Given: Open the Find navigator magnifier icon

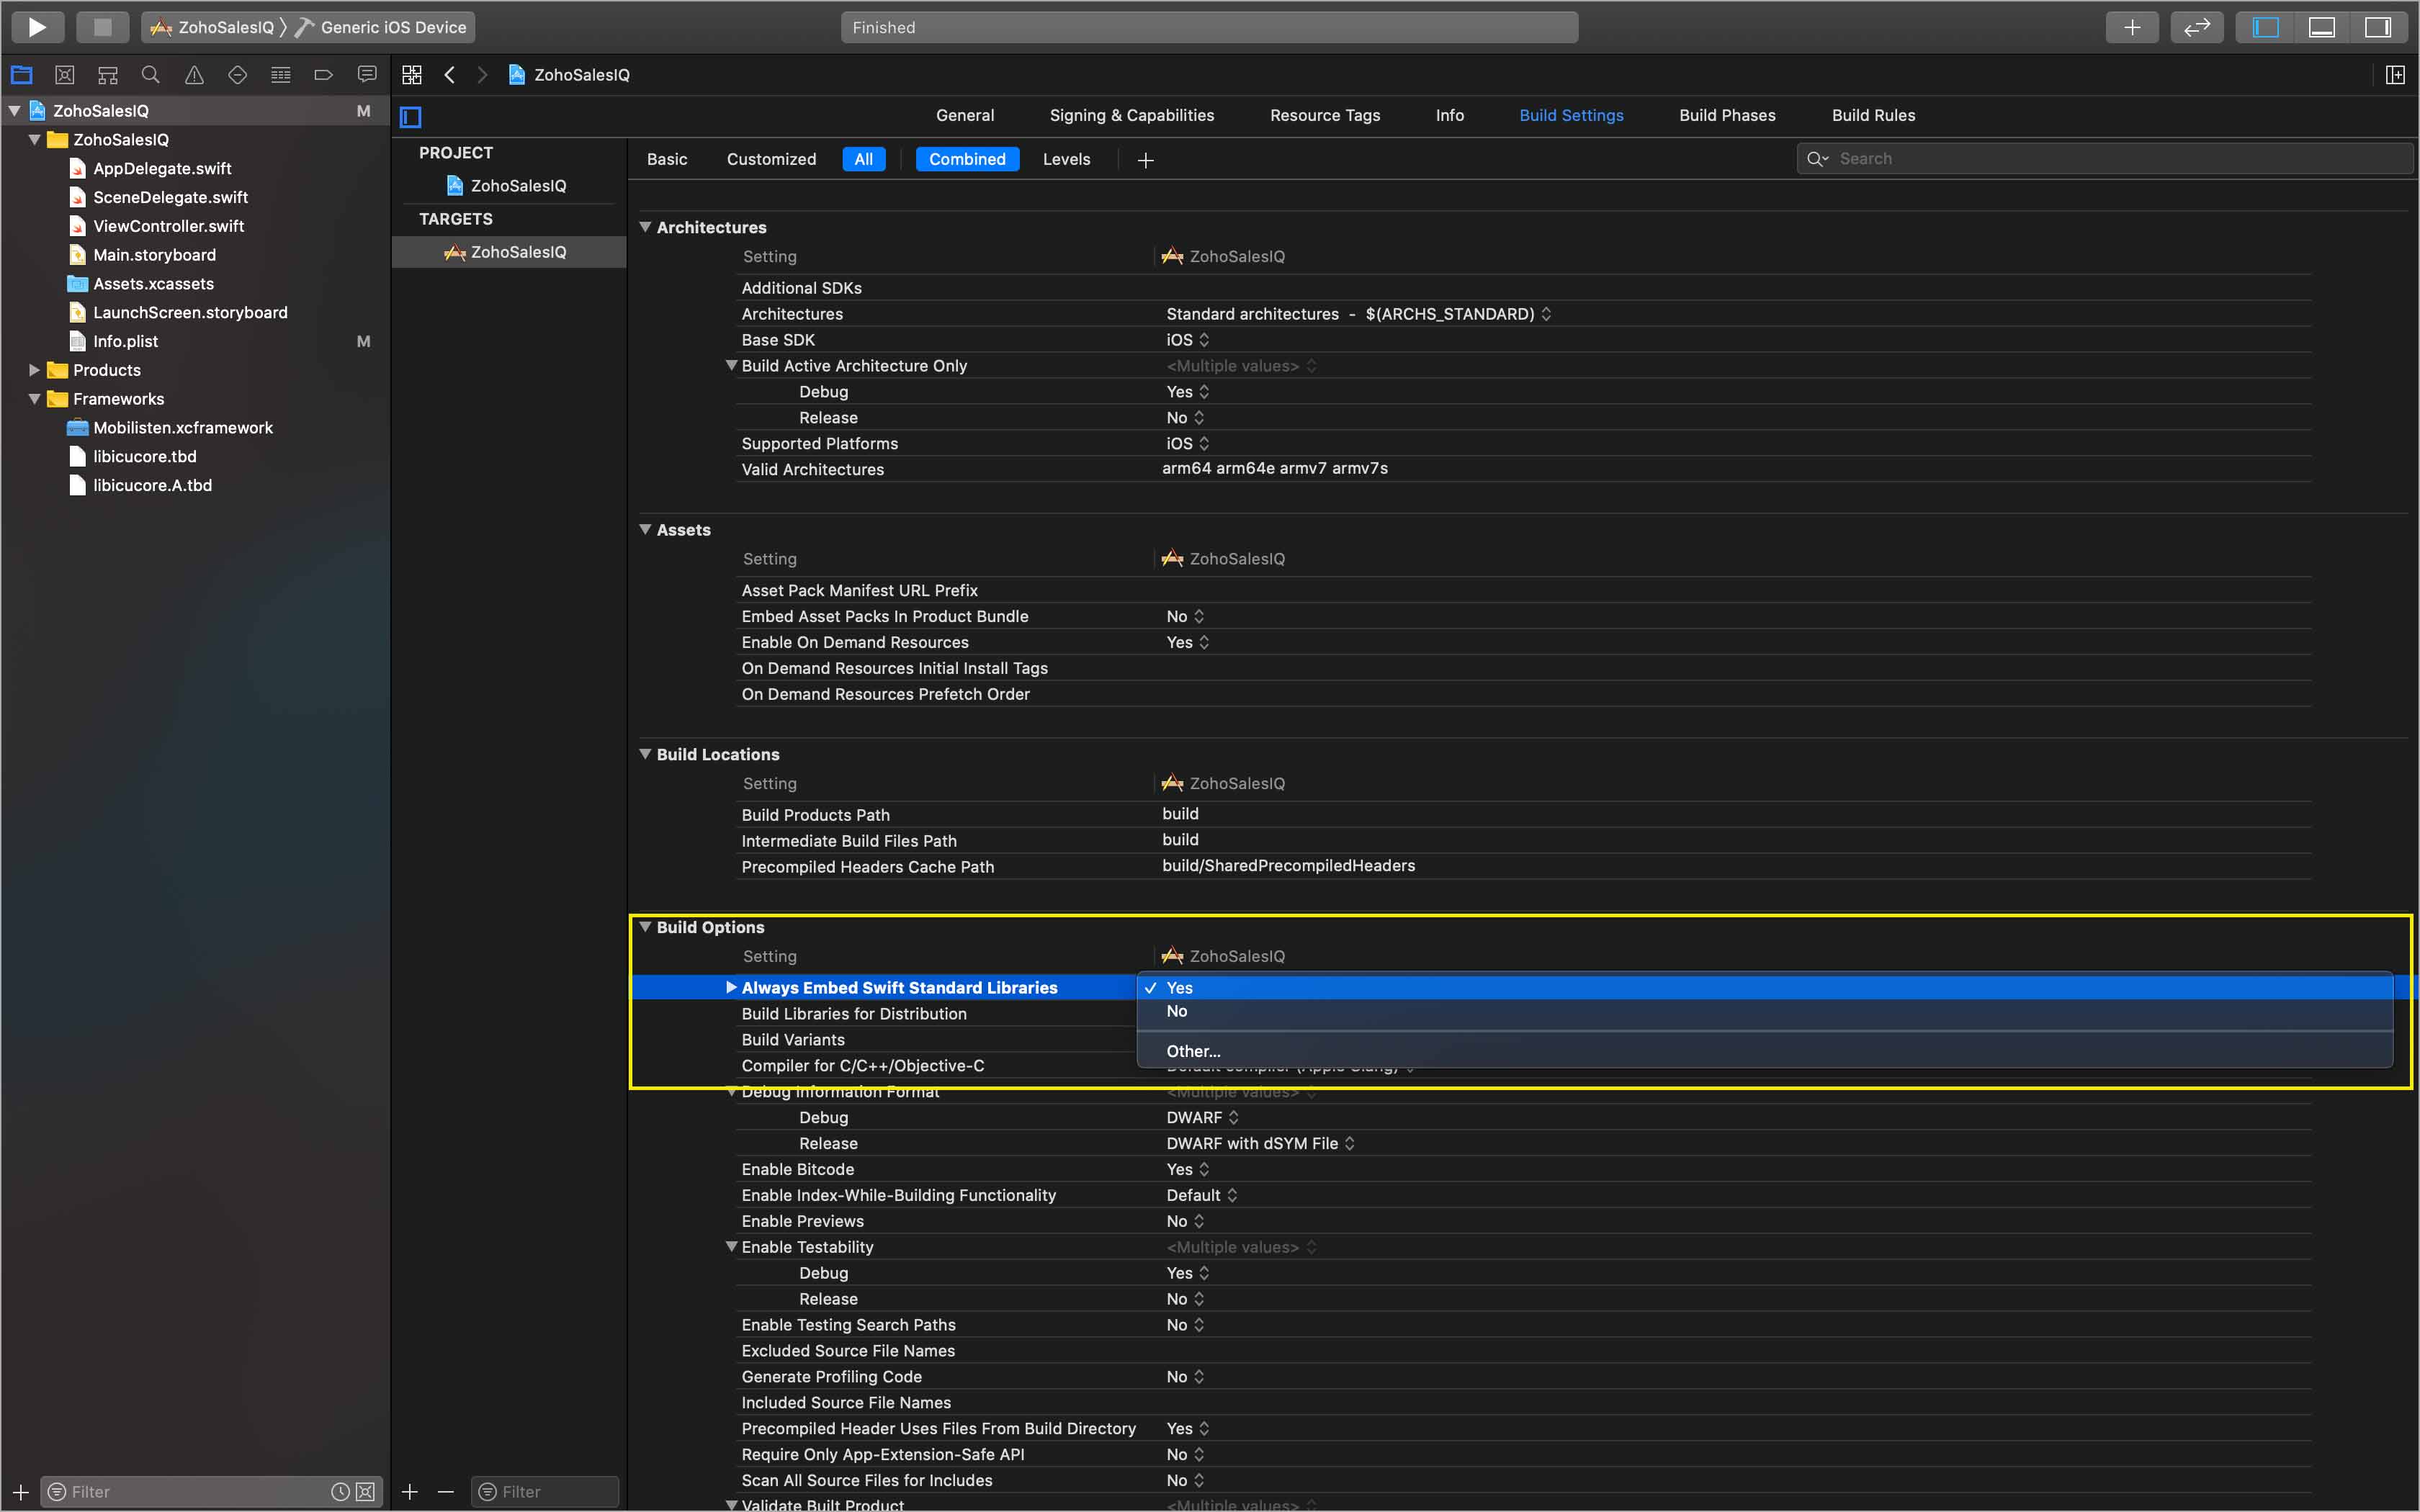Looking at the screenshot, I should click(x=151, y=75).
